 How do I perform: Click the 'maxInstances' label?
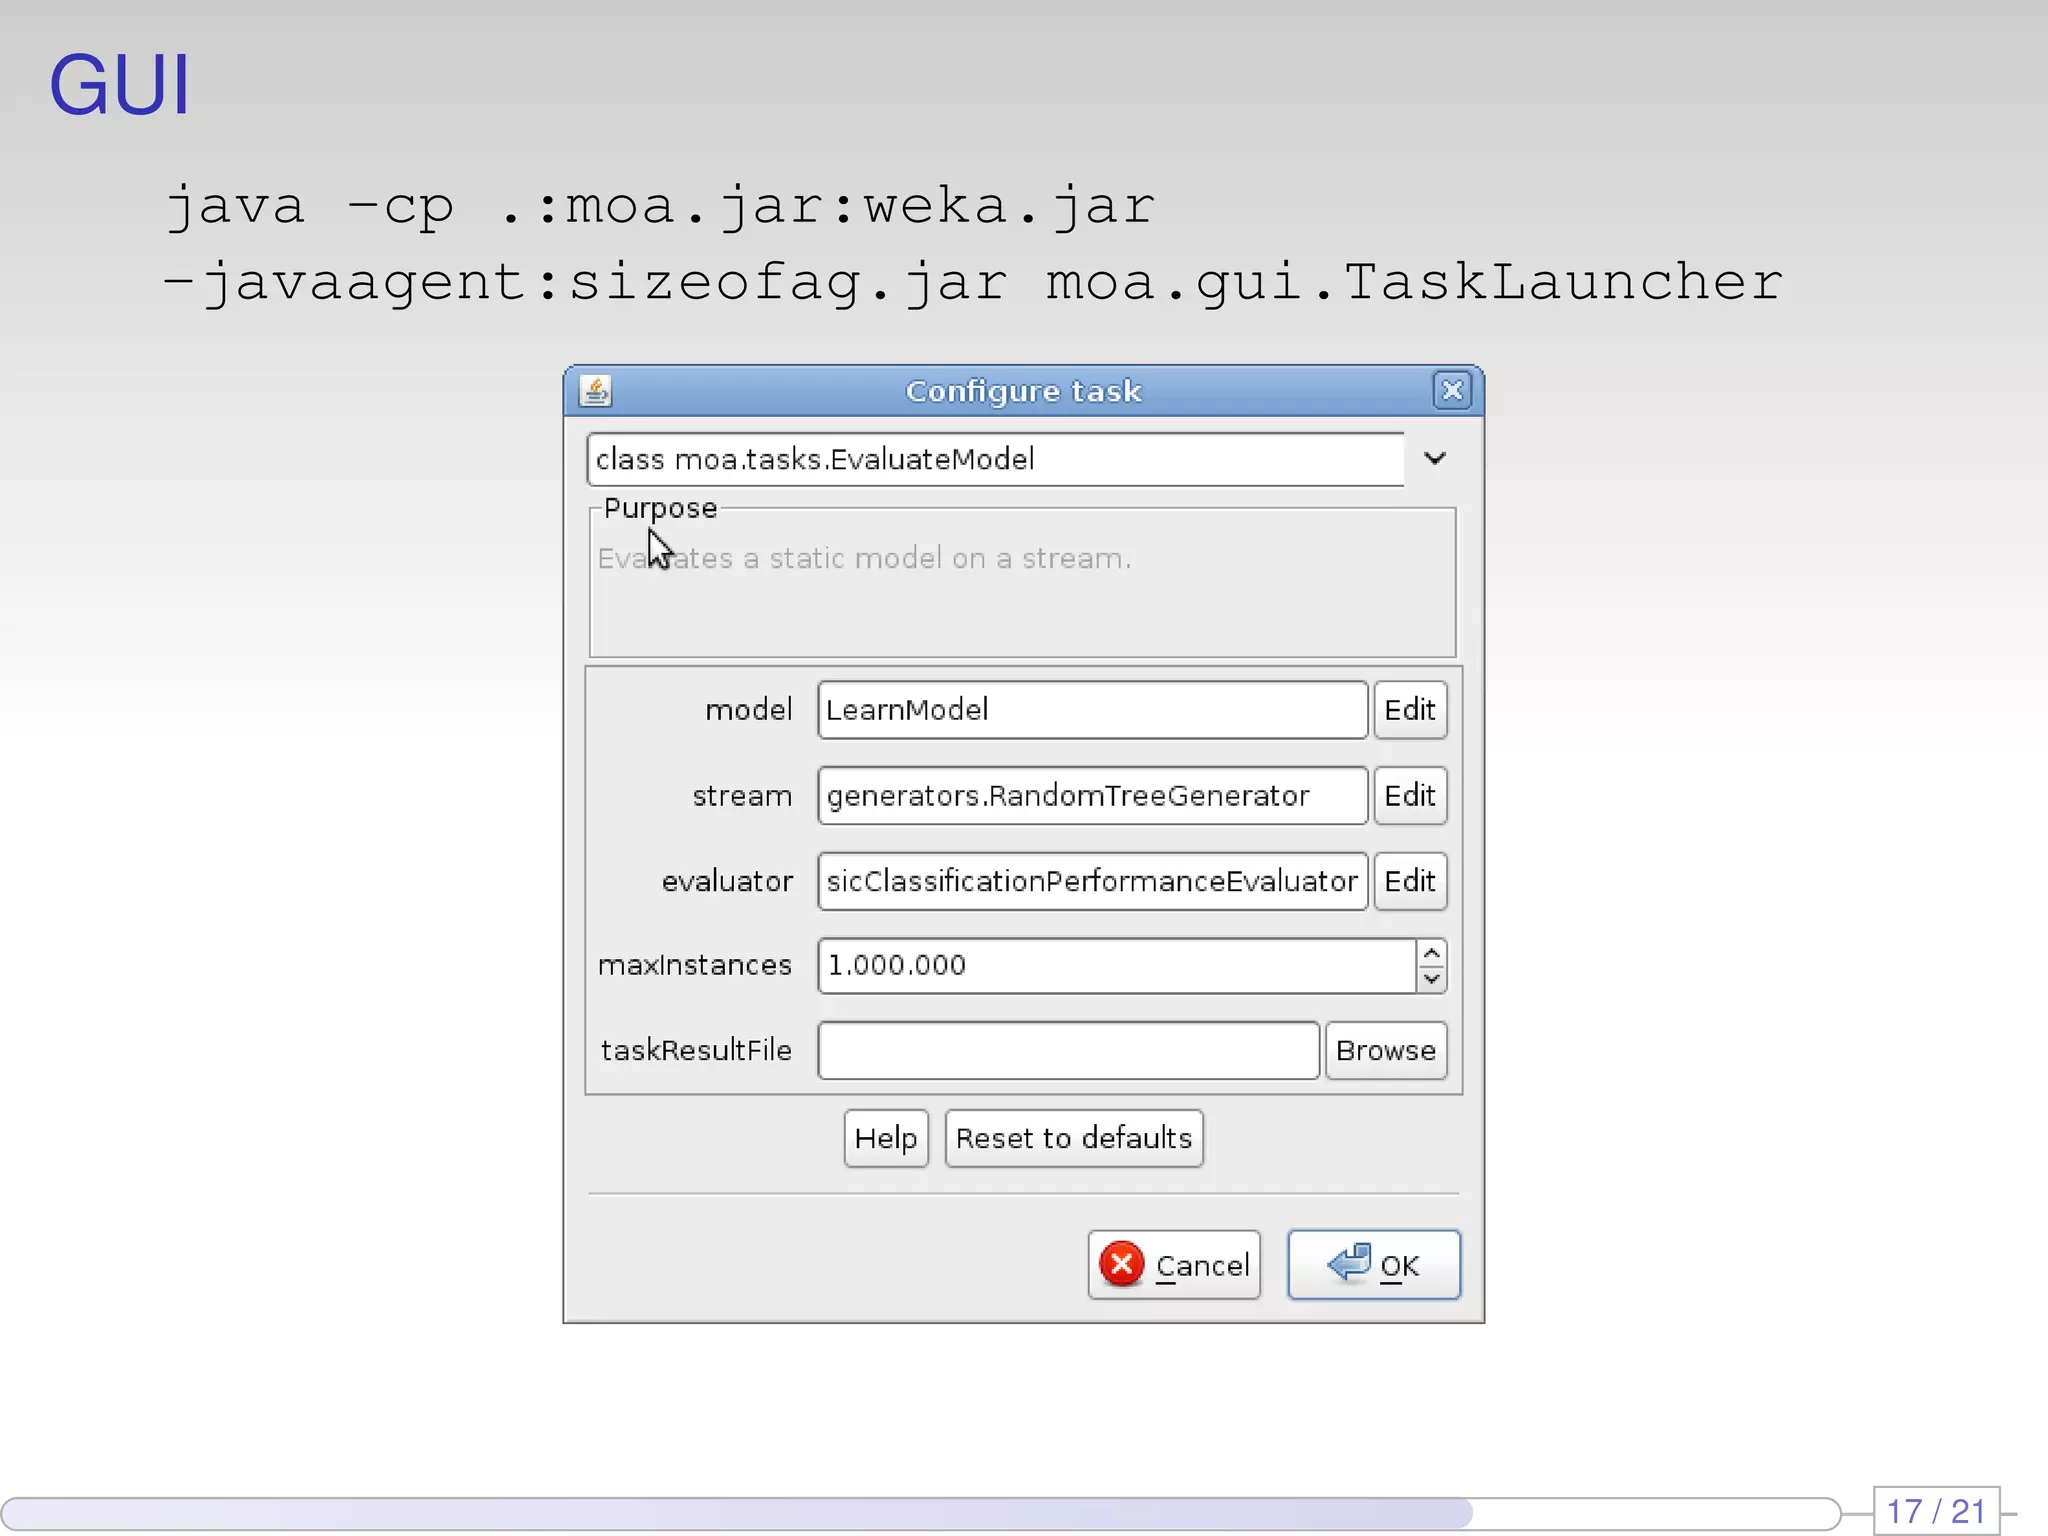(695, 965)
